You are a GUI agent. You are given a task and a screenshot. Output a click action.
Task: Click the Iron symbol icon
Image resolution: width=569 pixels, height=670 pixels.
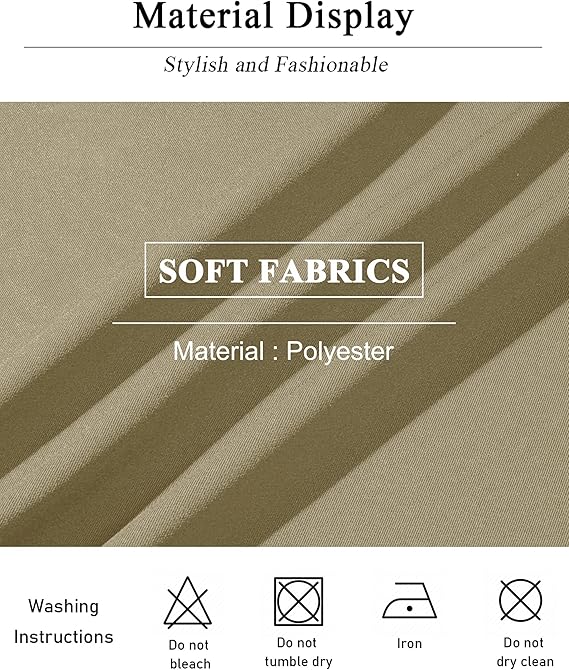tap(409, 601)
